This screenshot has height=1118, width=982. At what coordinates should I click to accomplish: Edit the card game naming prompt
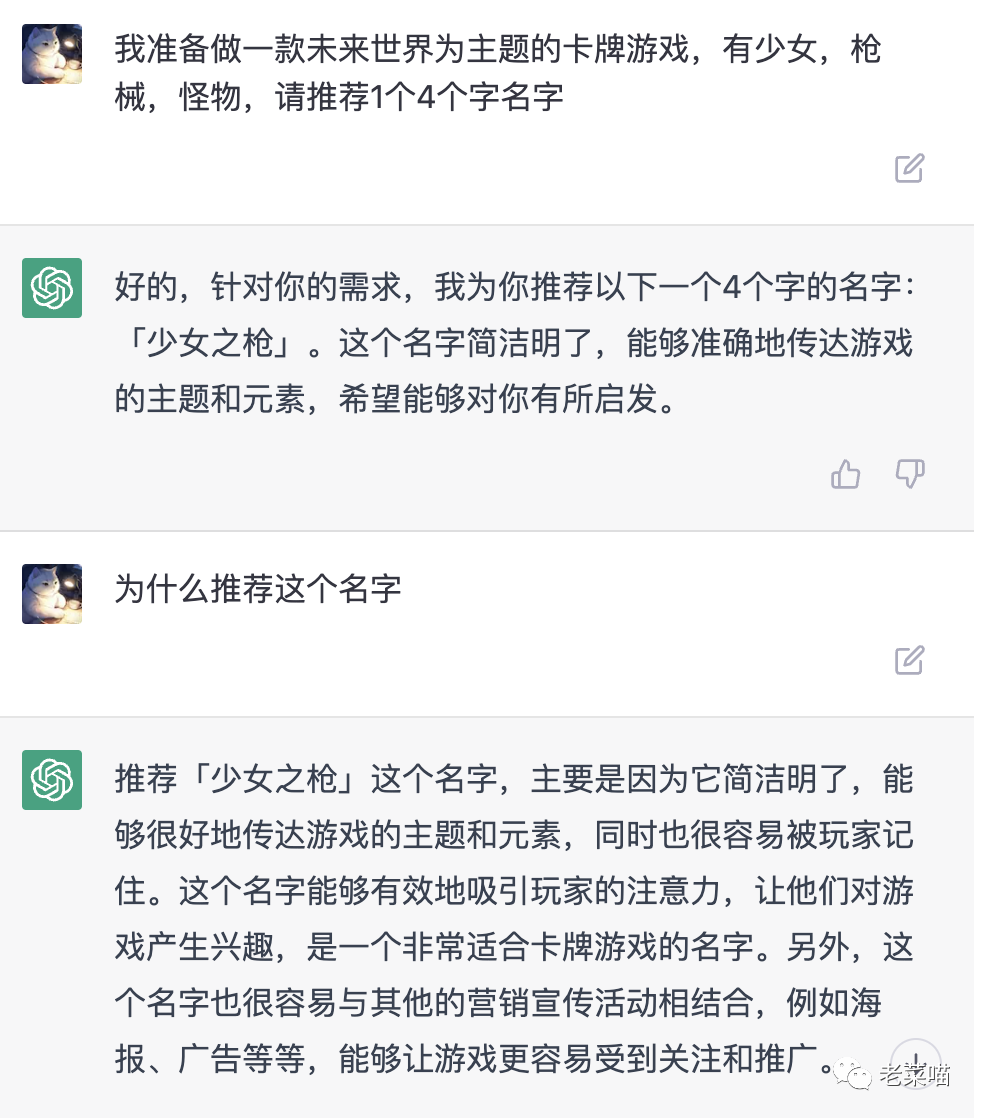click(909, 168)
